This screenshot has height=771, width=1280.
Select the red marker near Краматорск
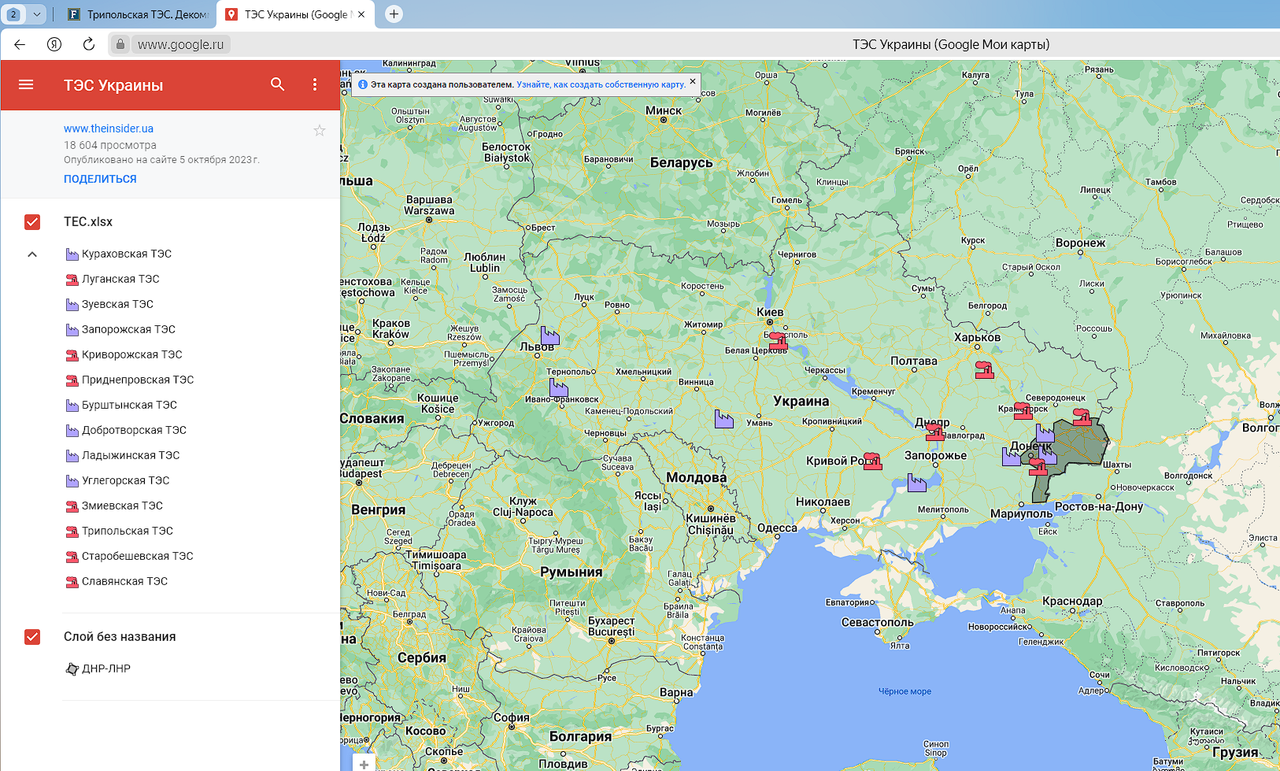[x=1023, y=410]
